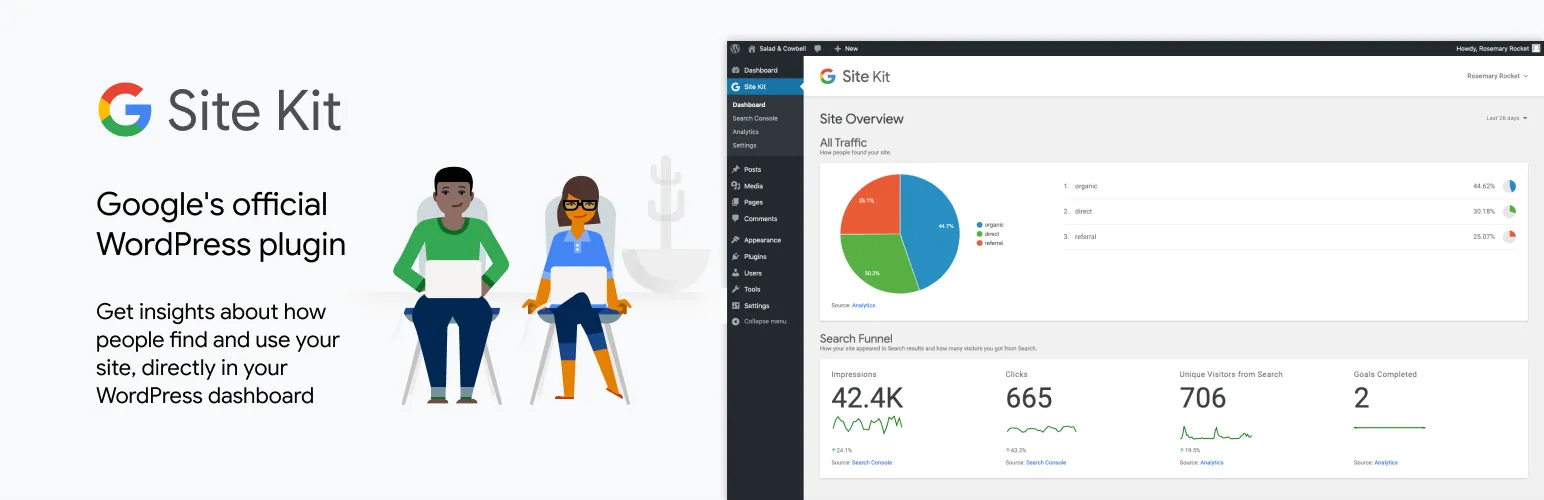Open Analytics source link under Goals Completed
Image resolution: width=1544 pixels, height=500 pixels.
tap(1386, 462)
